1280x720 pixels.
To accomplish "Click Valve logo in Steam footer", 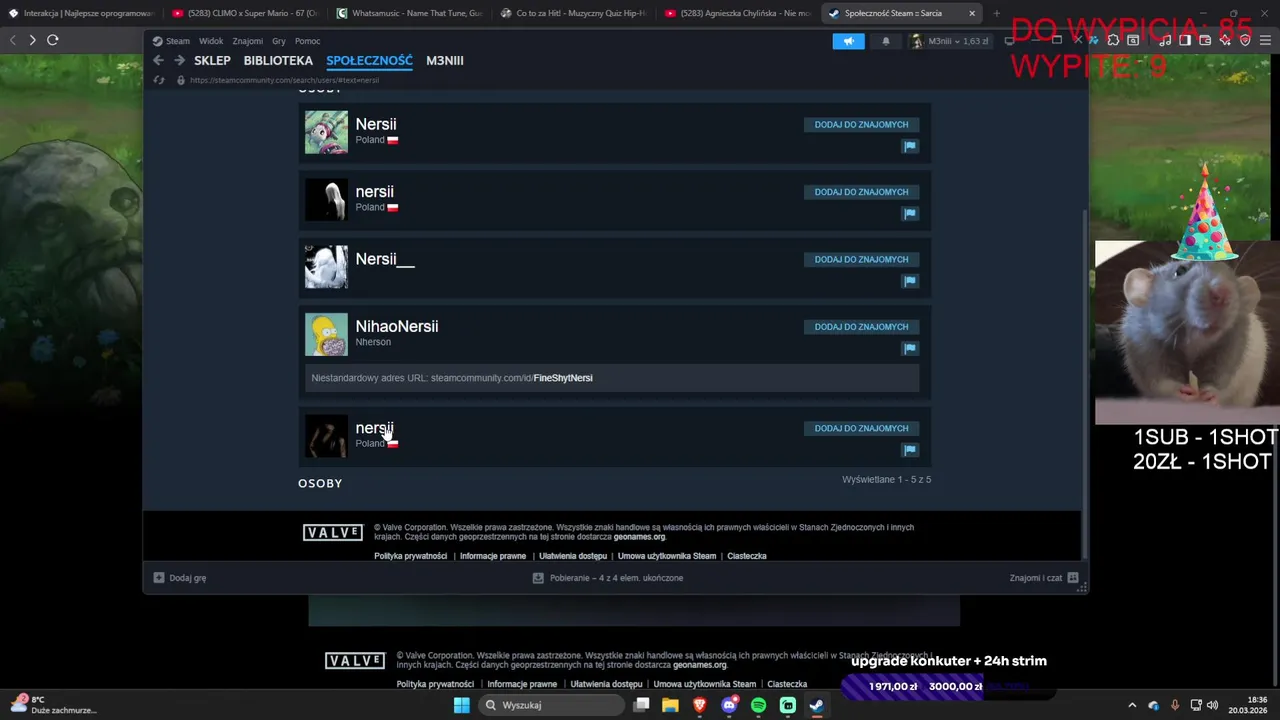I will click(x=333, y=533).
